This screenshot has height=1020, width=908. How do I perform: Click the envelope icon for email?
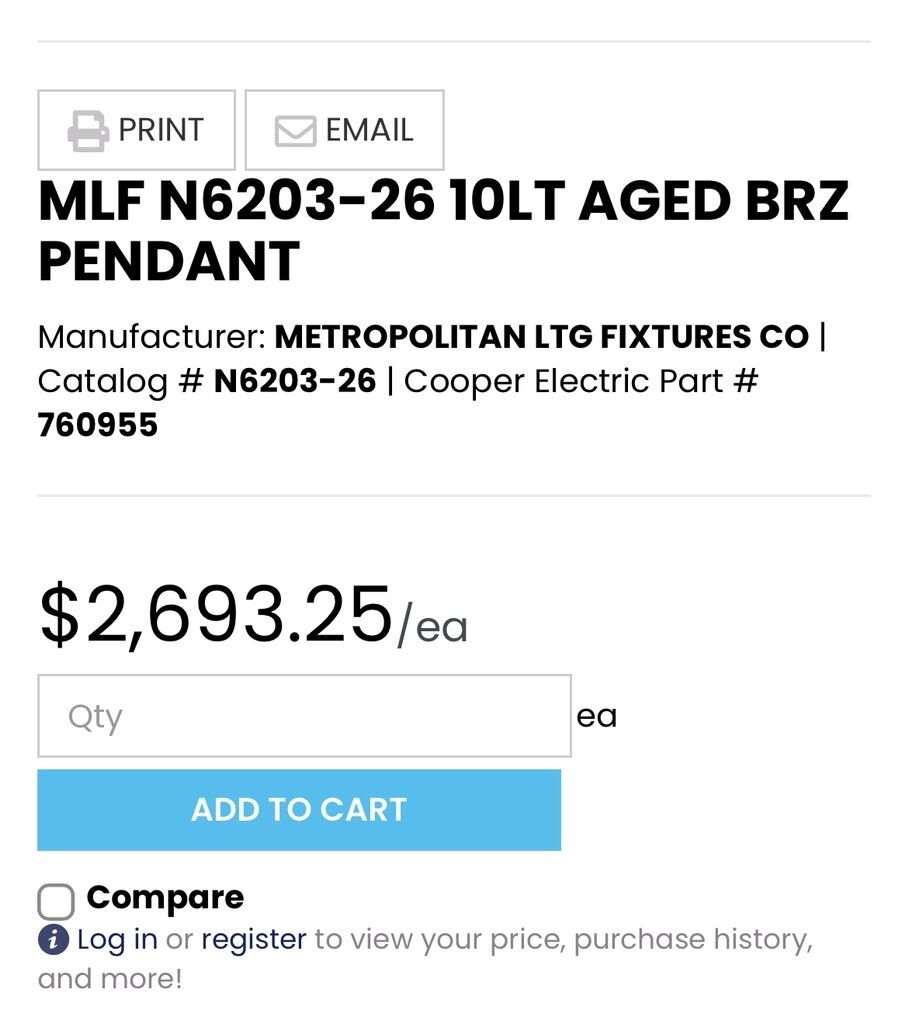[295, 131]
